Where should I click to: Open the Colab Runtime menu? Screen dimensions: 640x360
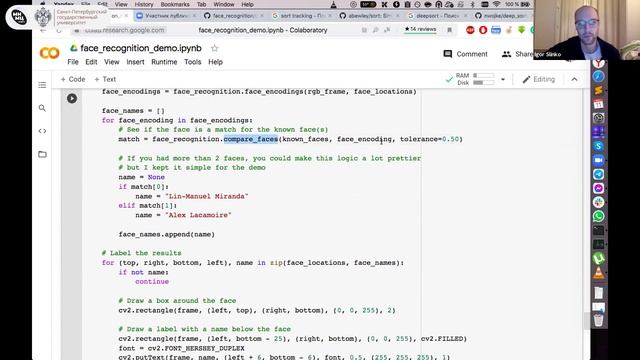(x=164, y=62)
